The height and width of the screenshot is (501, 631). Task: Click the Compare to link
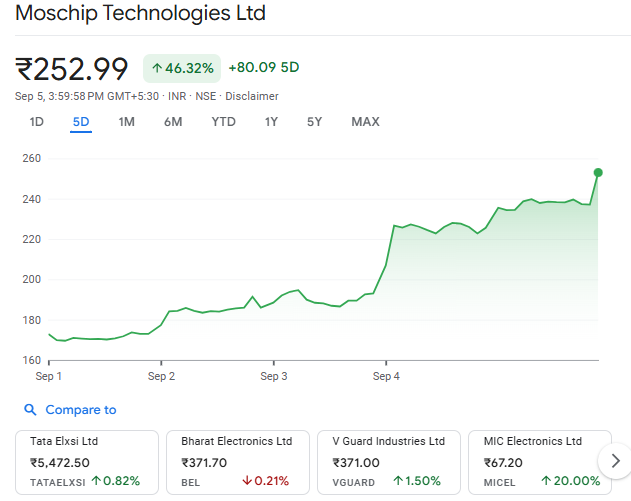pyautogui.click(x=80, y=410)
